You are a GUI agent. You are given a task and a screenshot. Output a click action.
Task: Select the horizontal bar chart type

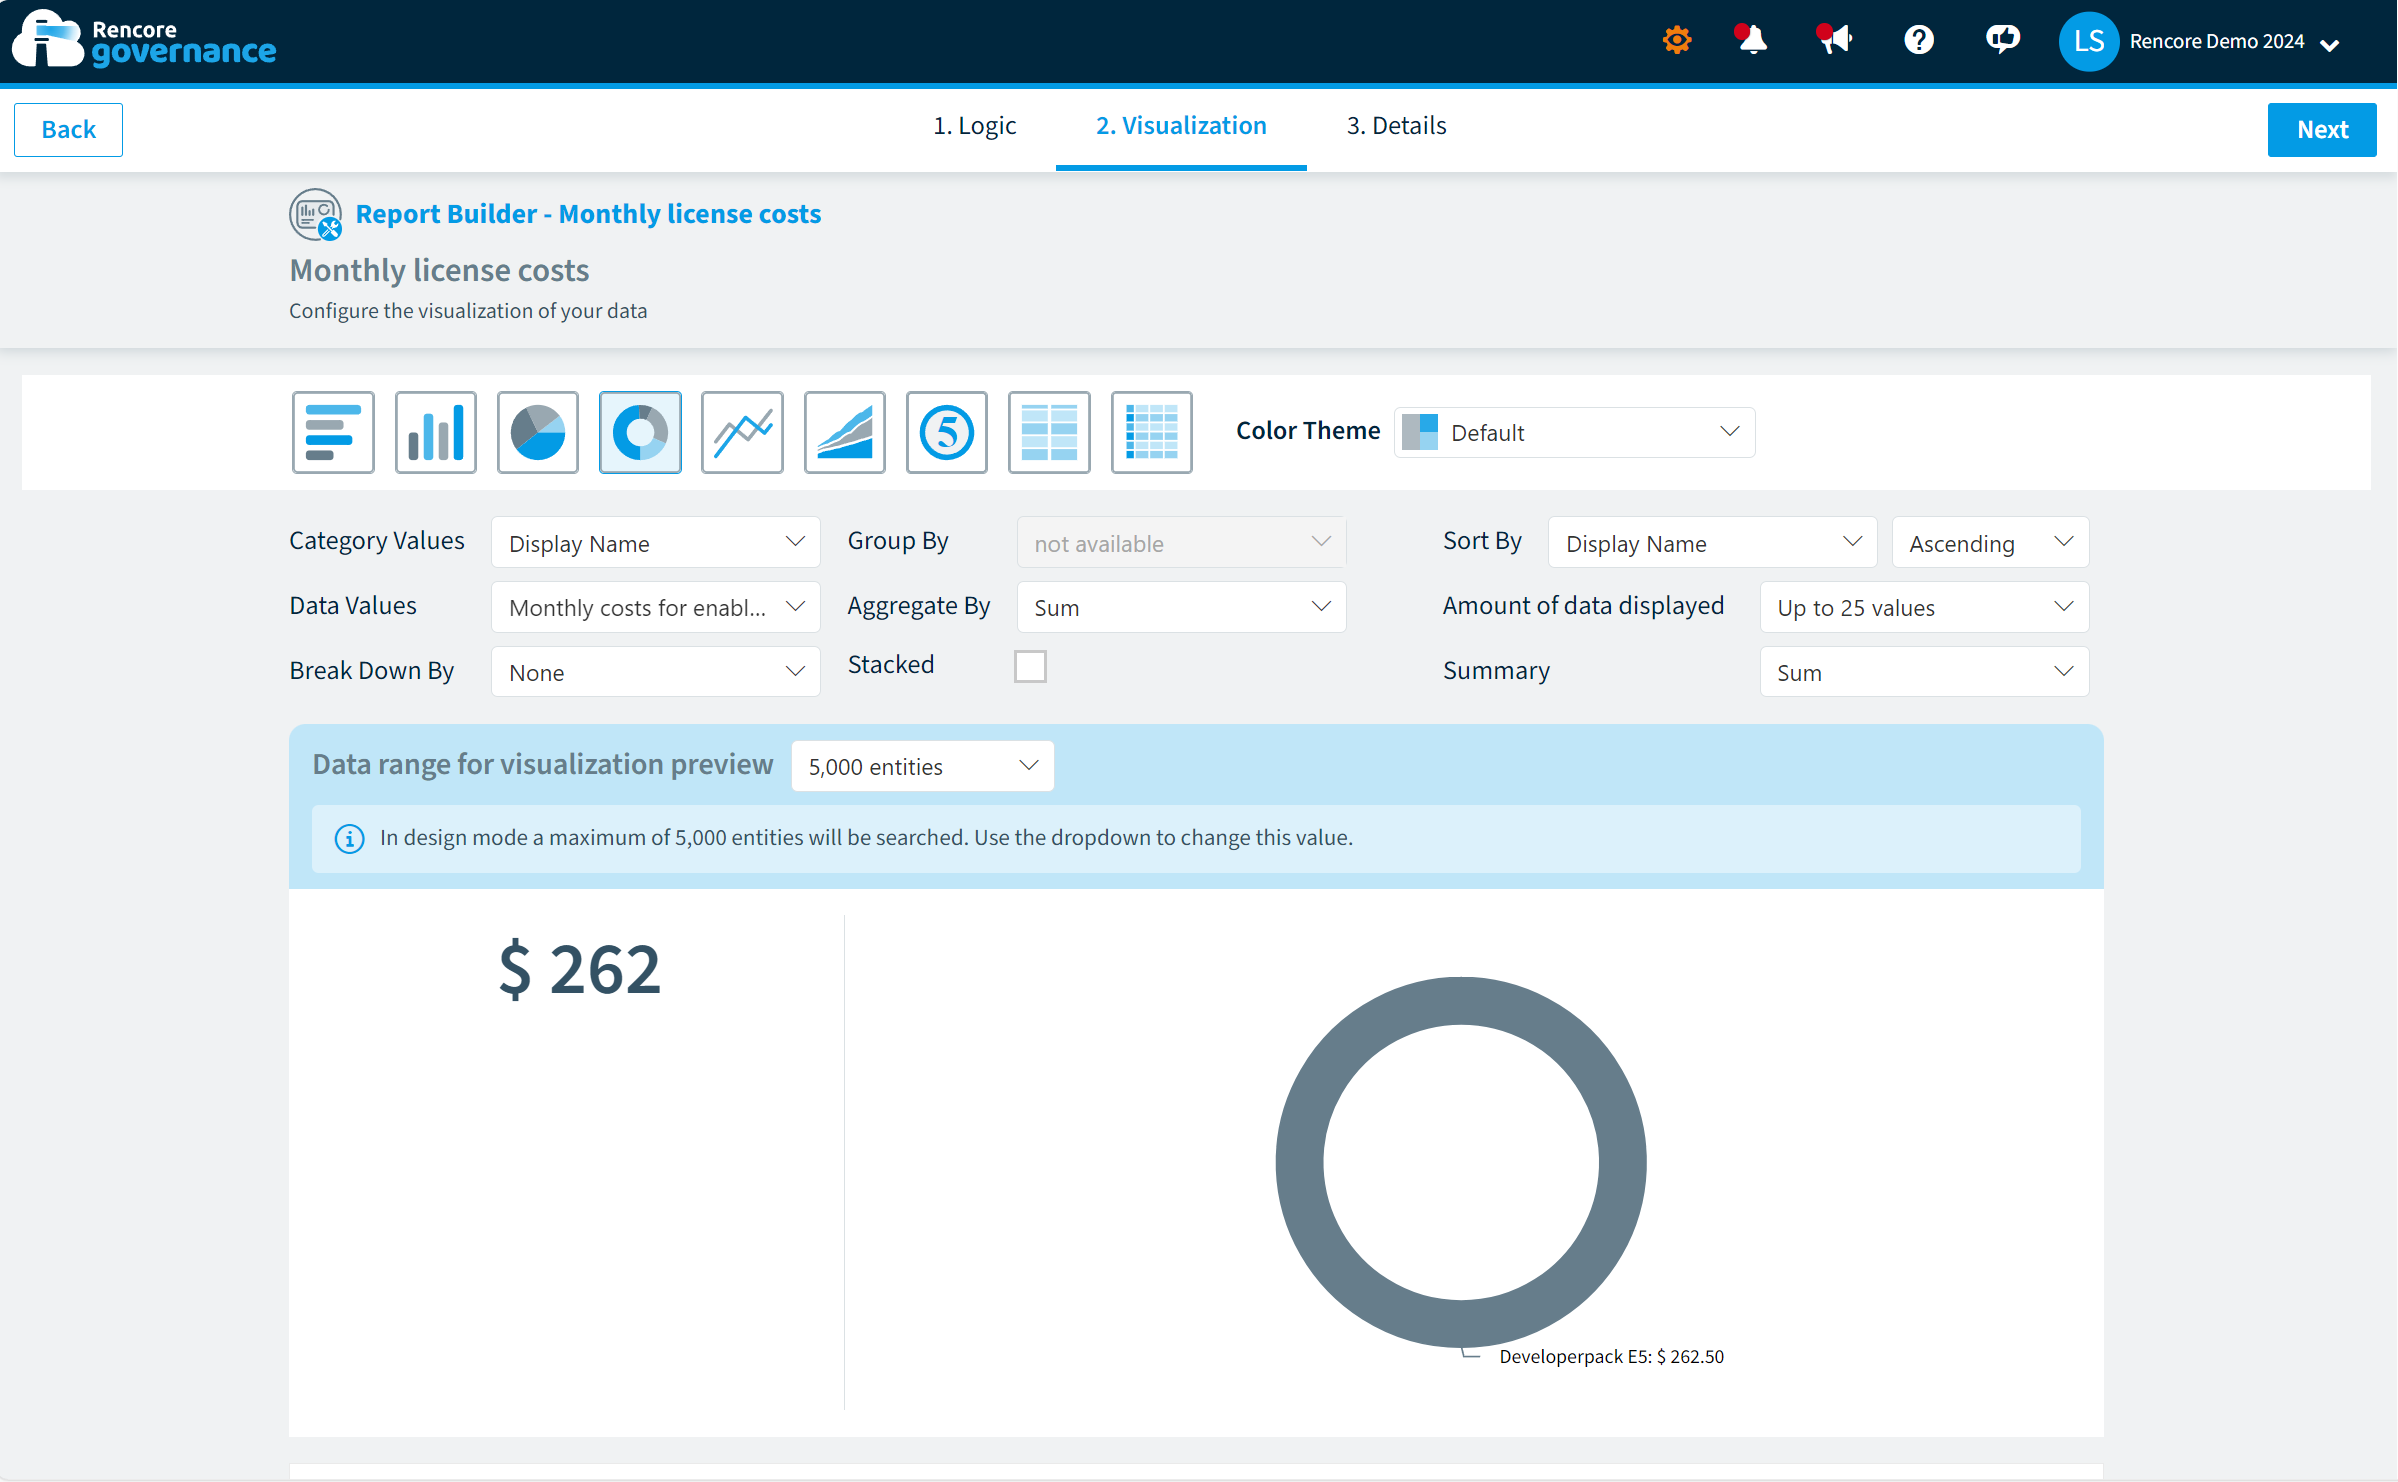(x=333, y=432)
